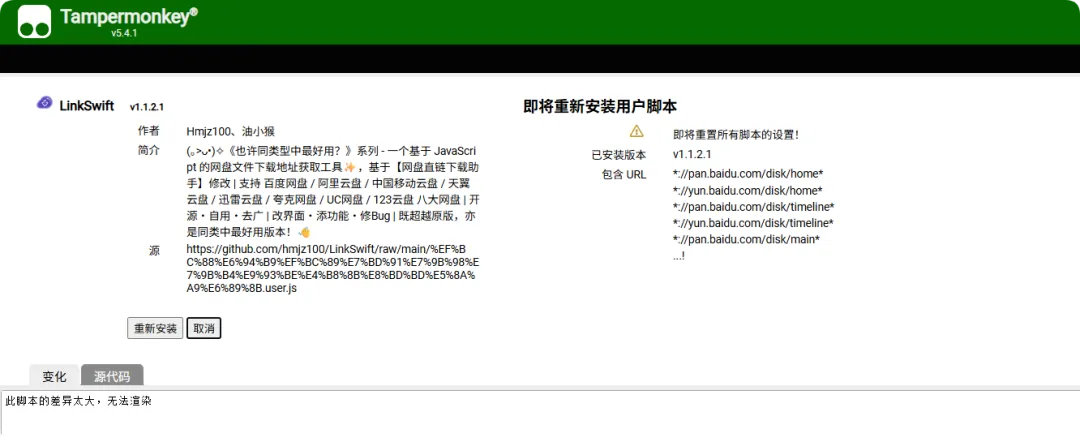The width and height of the screenshot is (1080, 442).
Task: Click the 已安装版本 label
Action: pyautogui.click(x=619, y=155)
